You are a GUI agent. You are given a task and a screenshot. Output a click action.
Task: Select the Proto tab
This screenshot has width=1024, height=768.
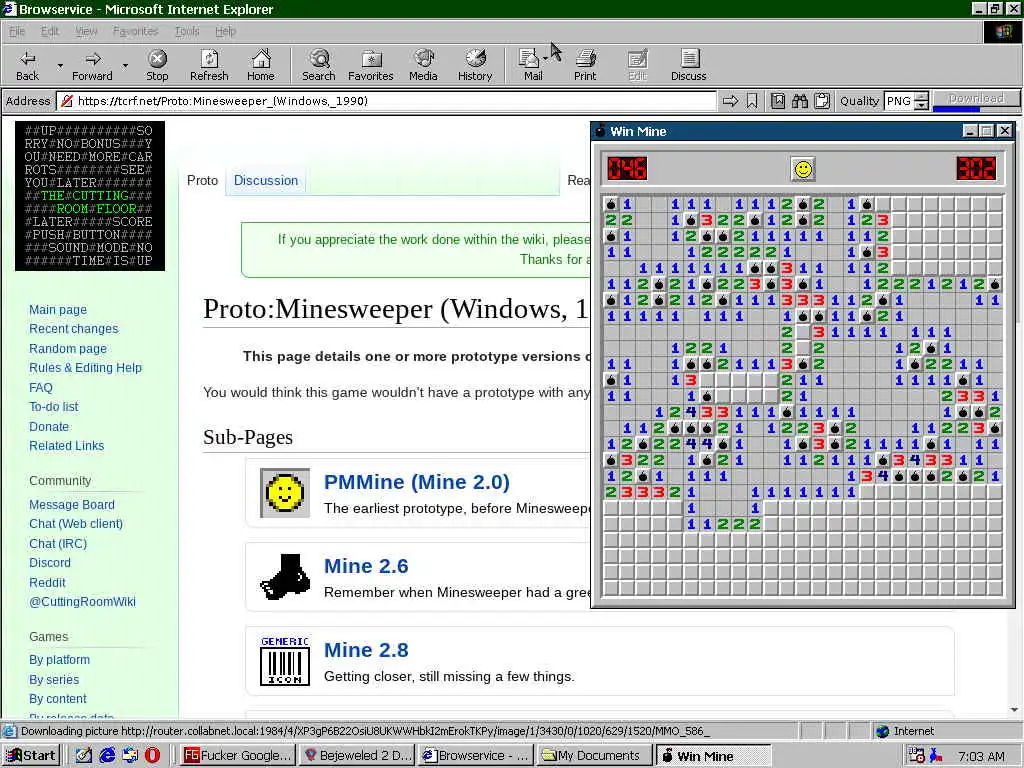tap(202, 180)
